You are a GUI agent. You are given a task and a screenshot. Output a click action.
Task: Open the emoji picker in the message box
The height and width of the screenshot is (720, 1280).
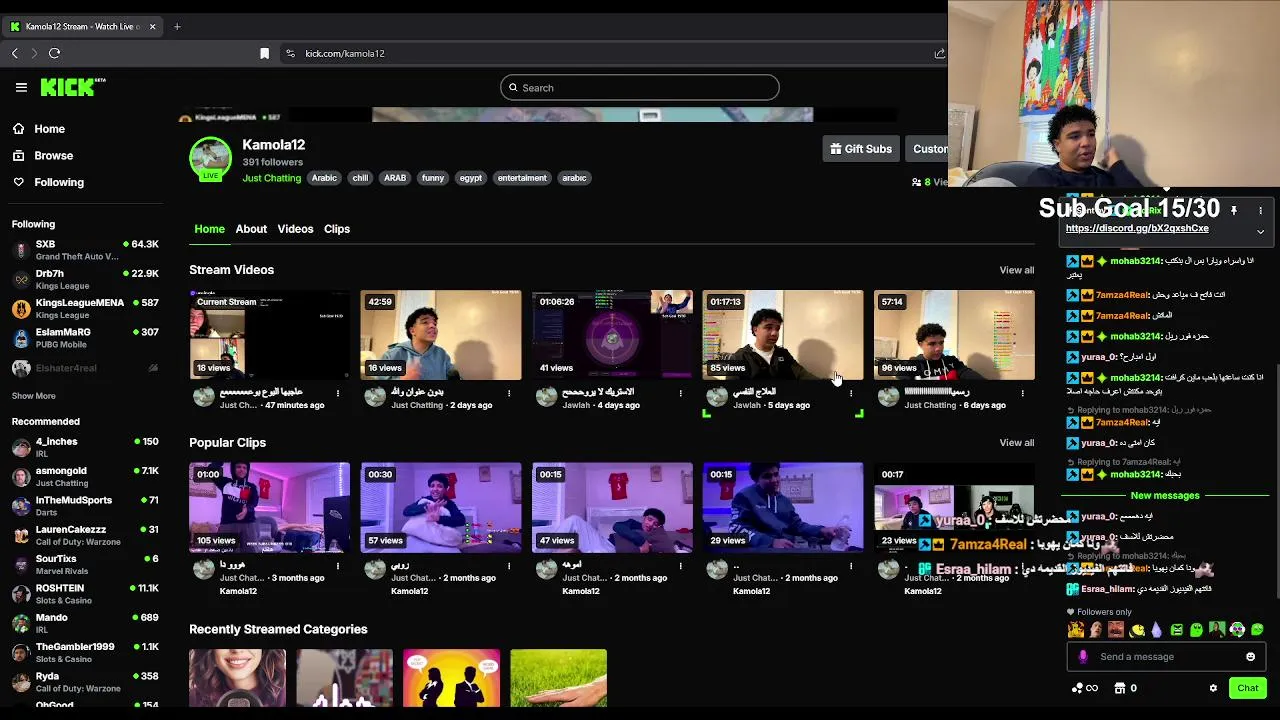[x=1250, y=657]
